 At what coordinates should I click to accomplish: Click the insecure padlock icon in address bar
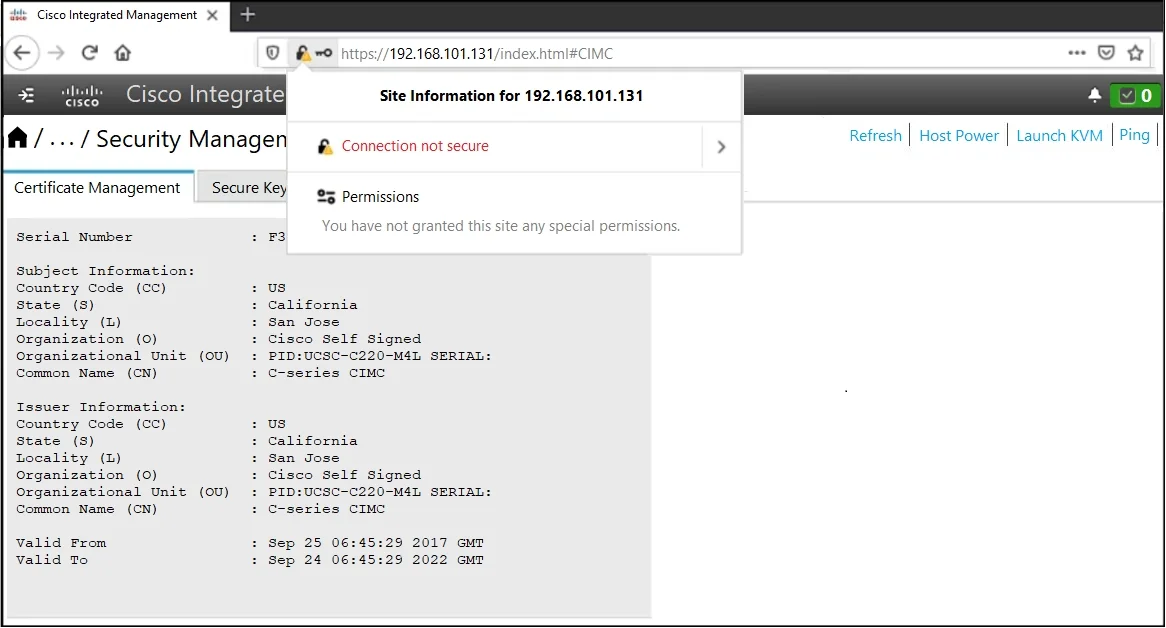point(302,53)
